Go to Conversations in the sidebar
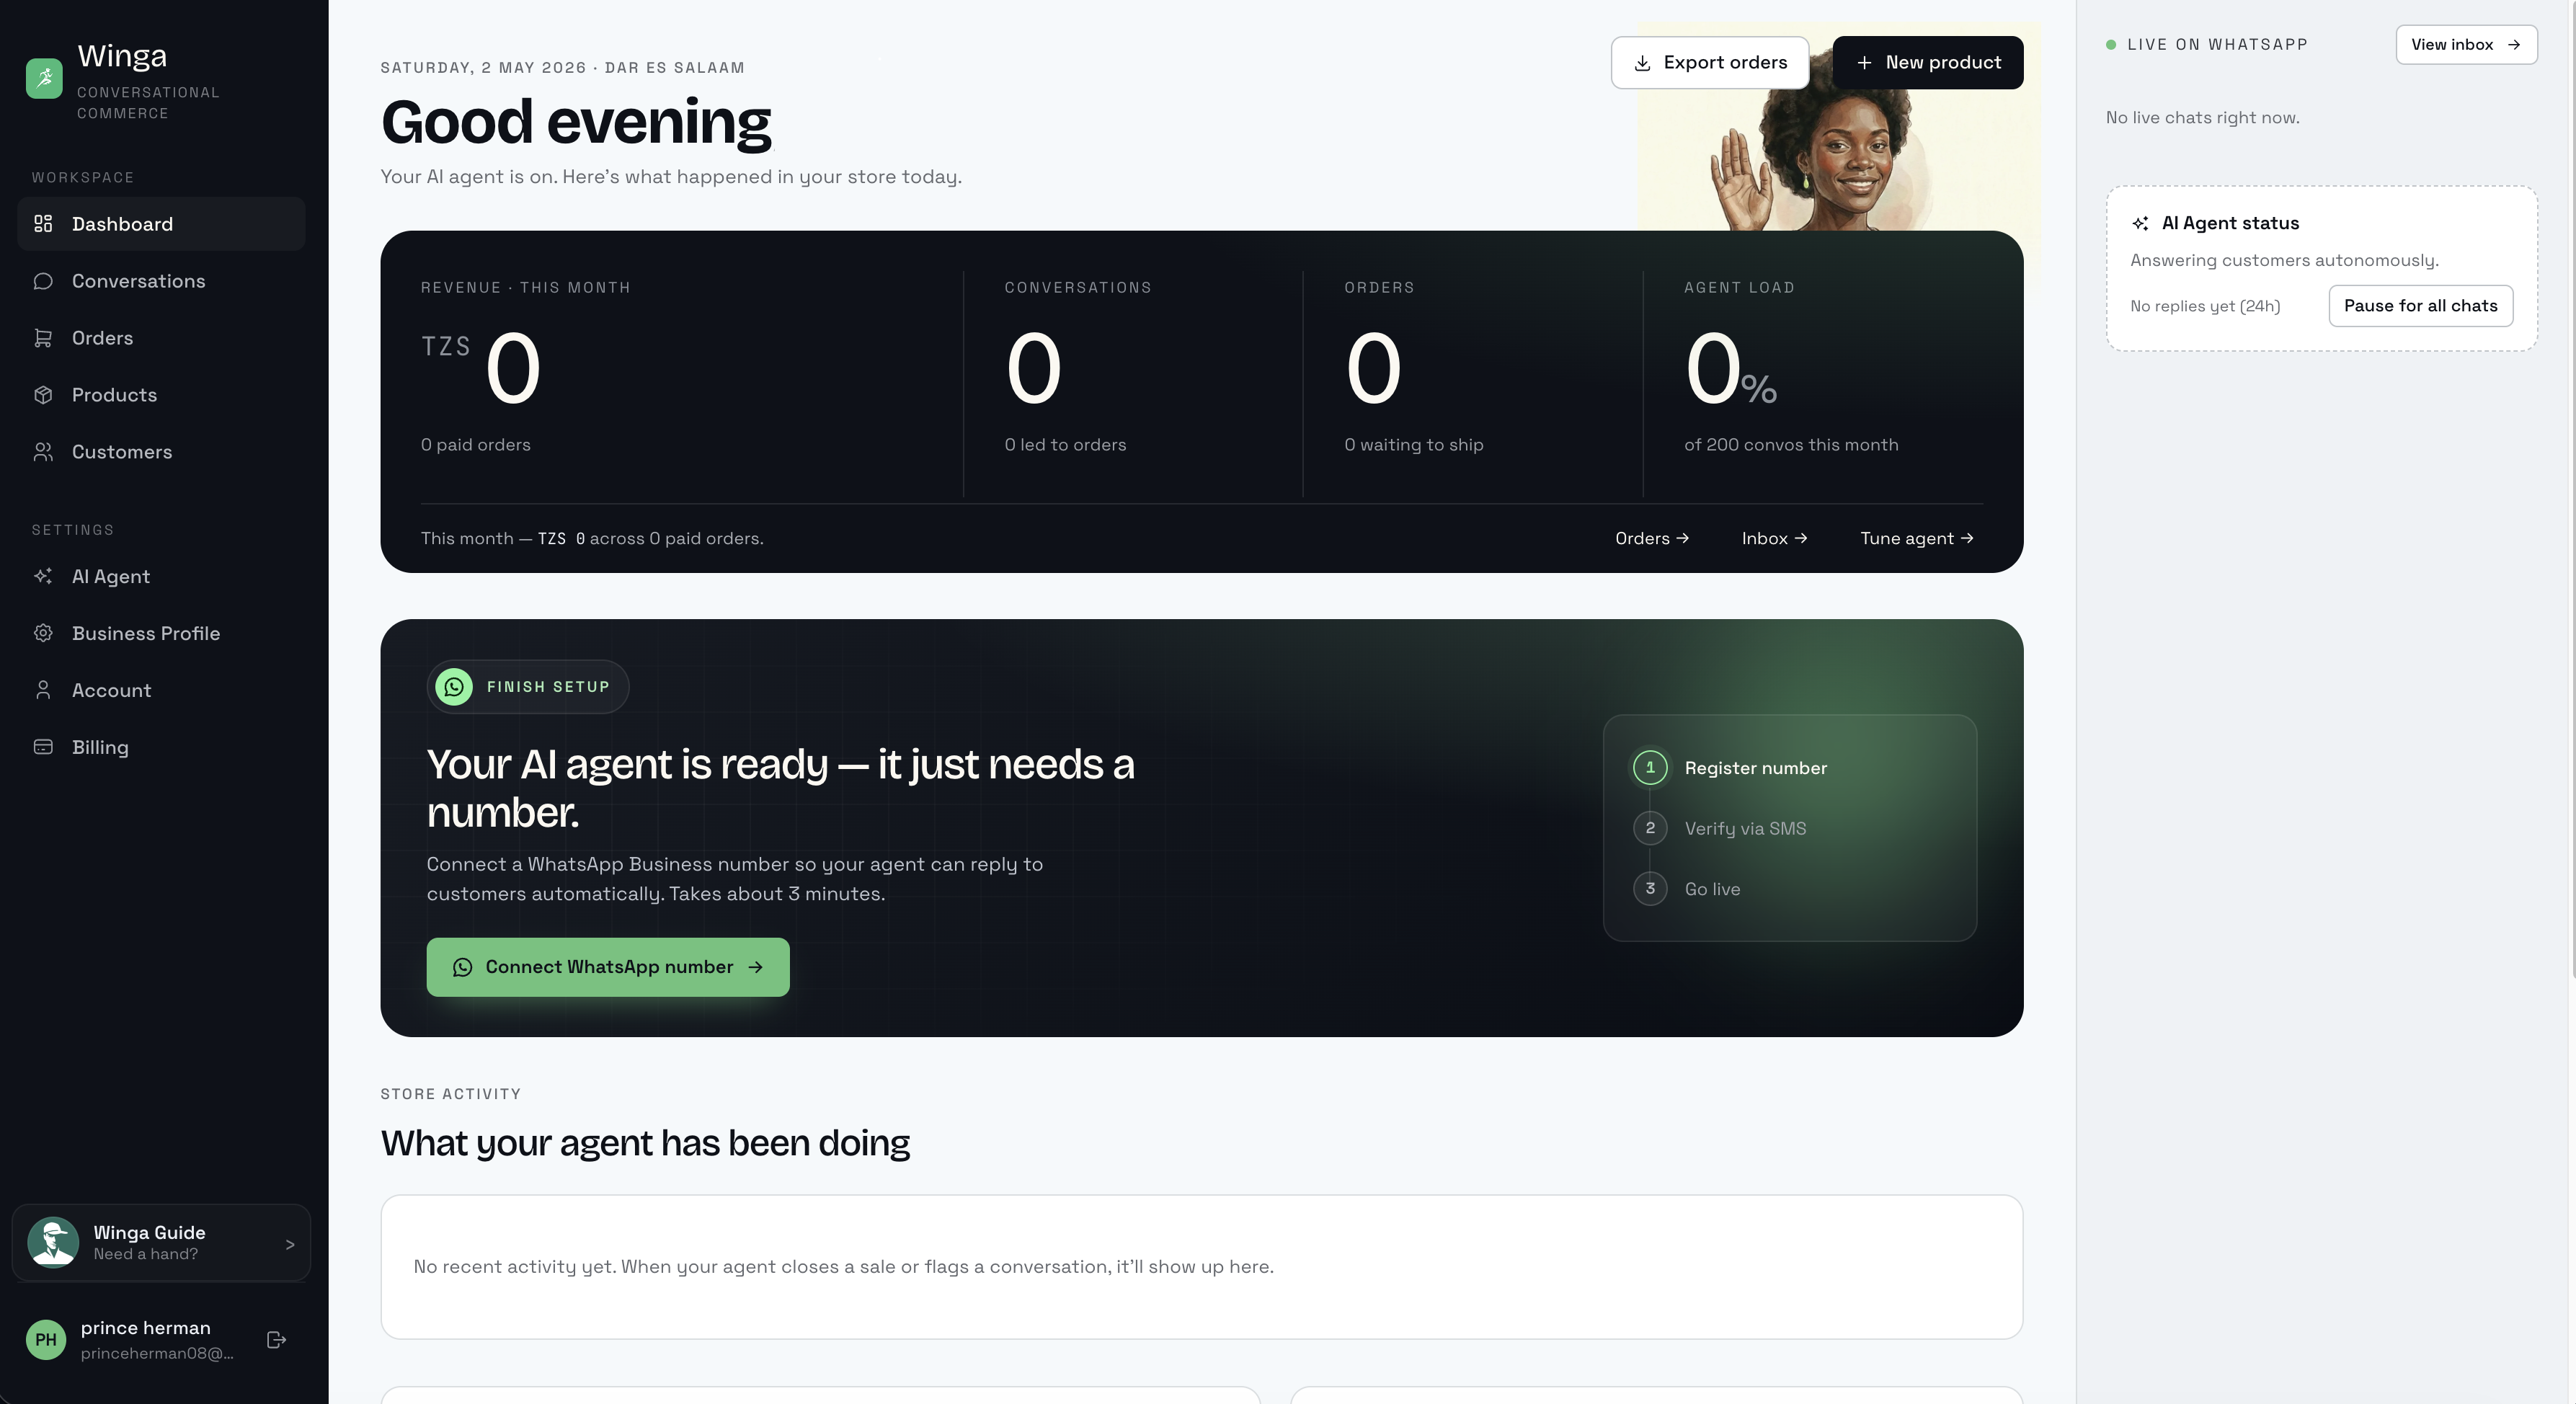2576x1404 pixels. coord(161,281)
